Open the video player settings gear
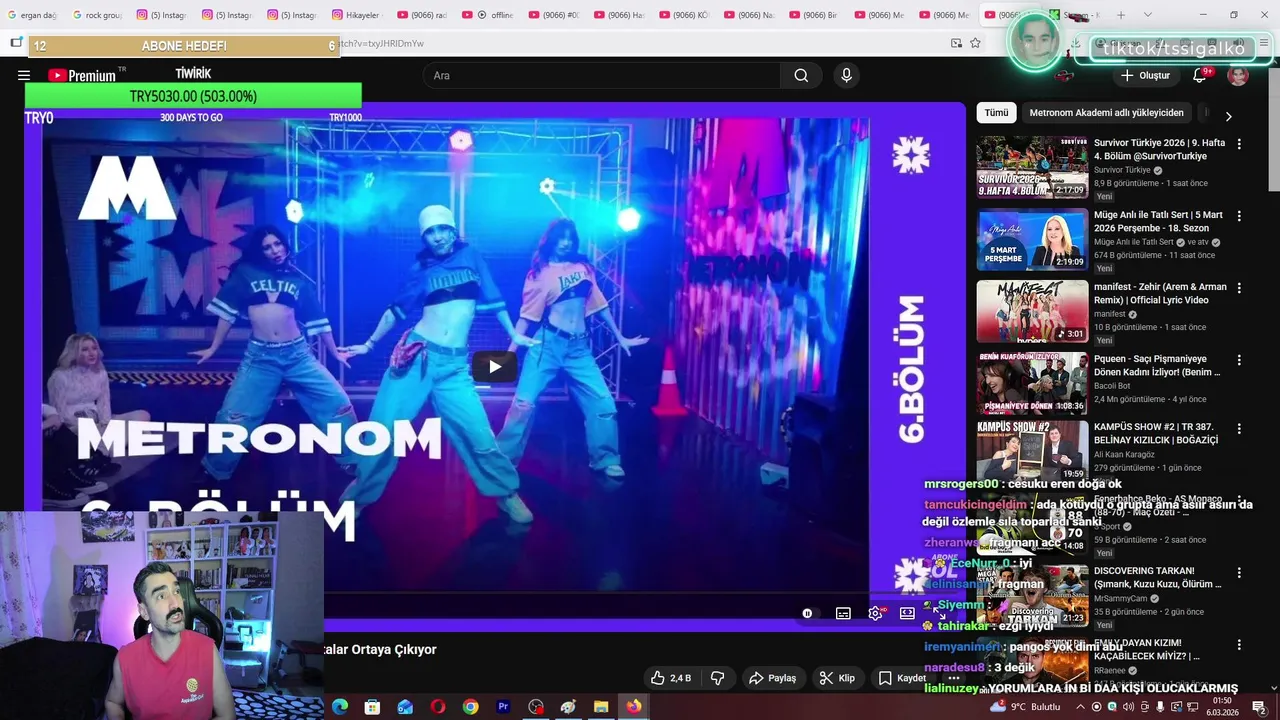This screenshot has width=1280, height=720. [x=875, y=613]
